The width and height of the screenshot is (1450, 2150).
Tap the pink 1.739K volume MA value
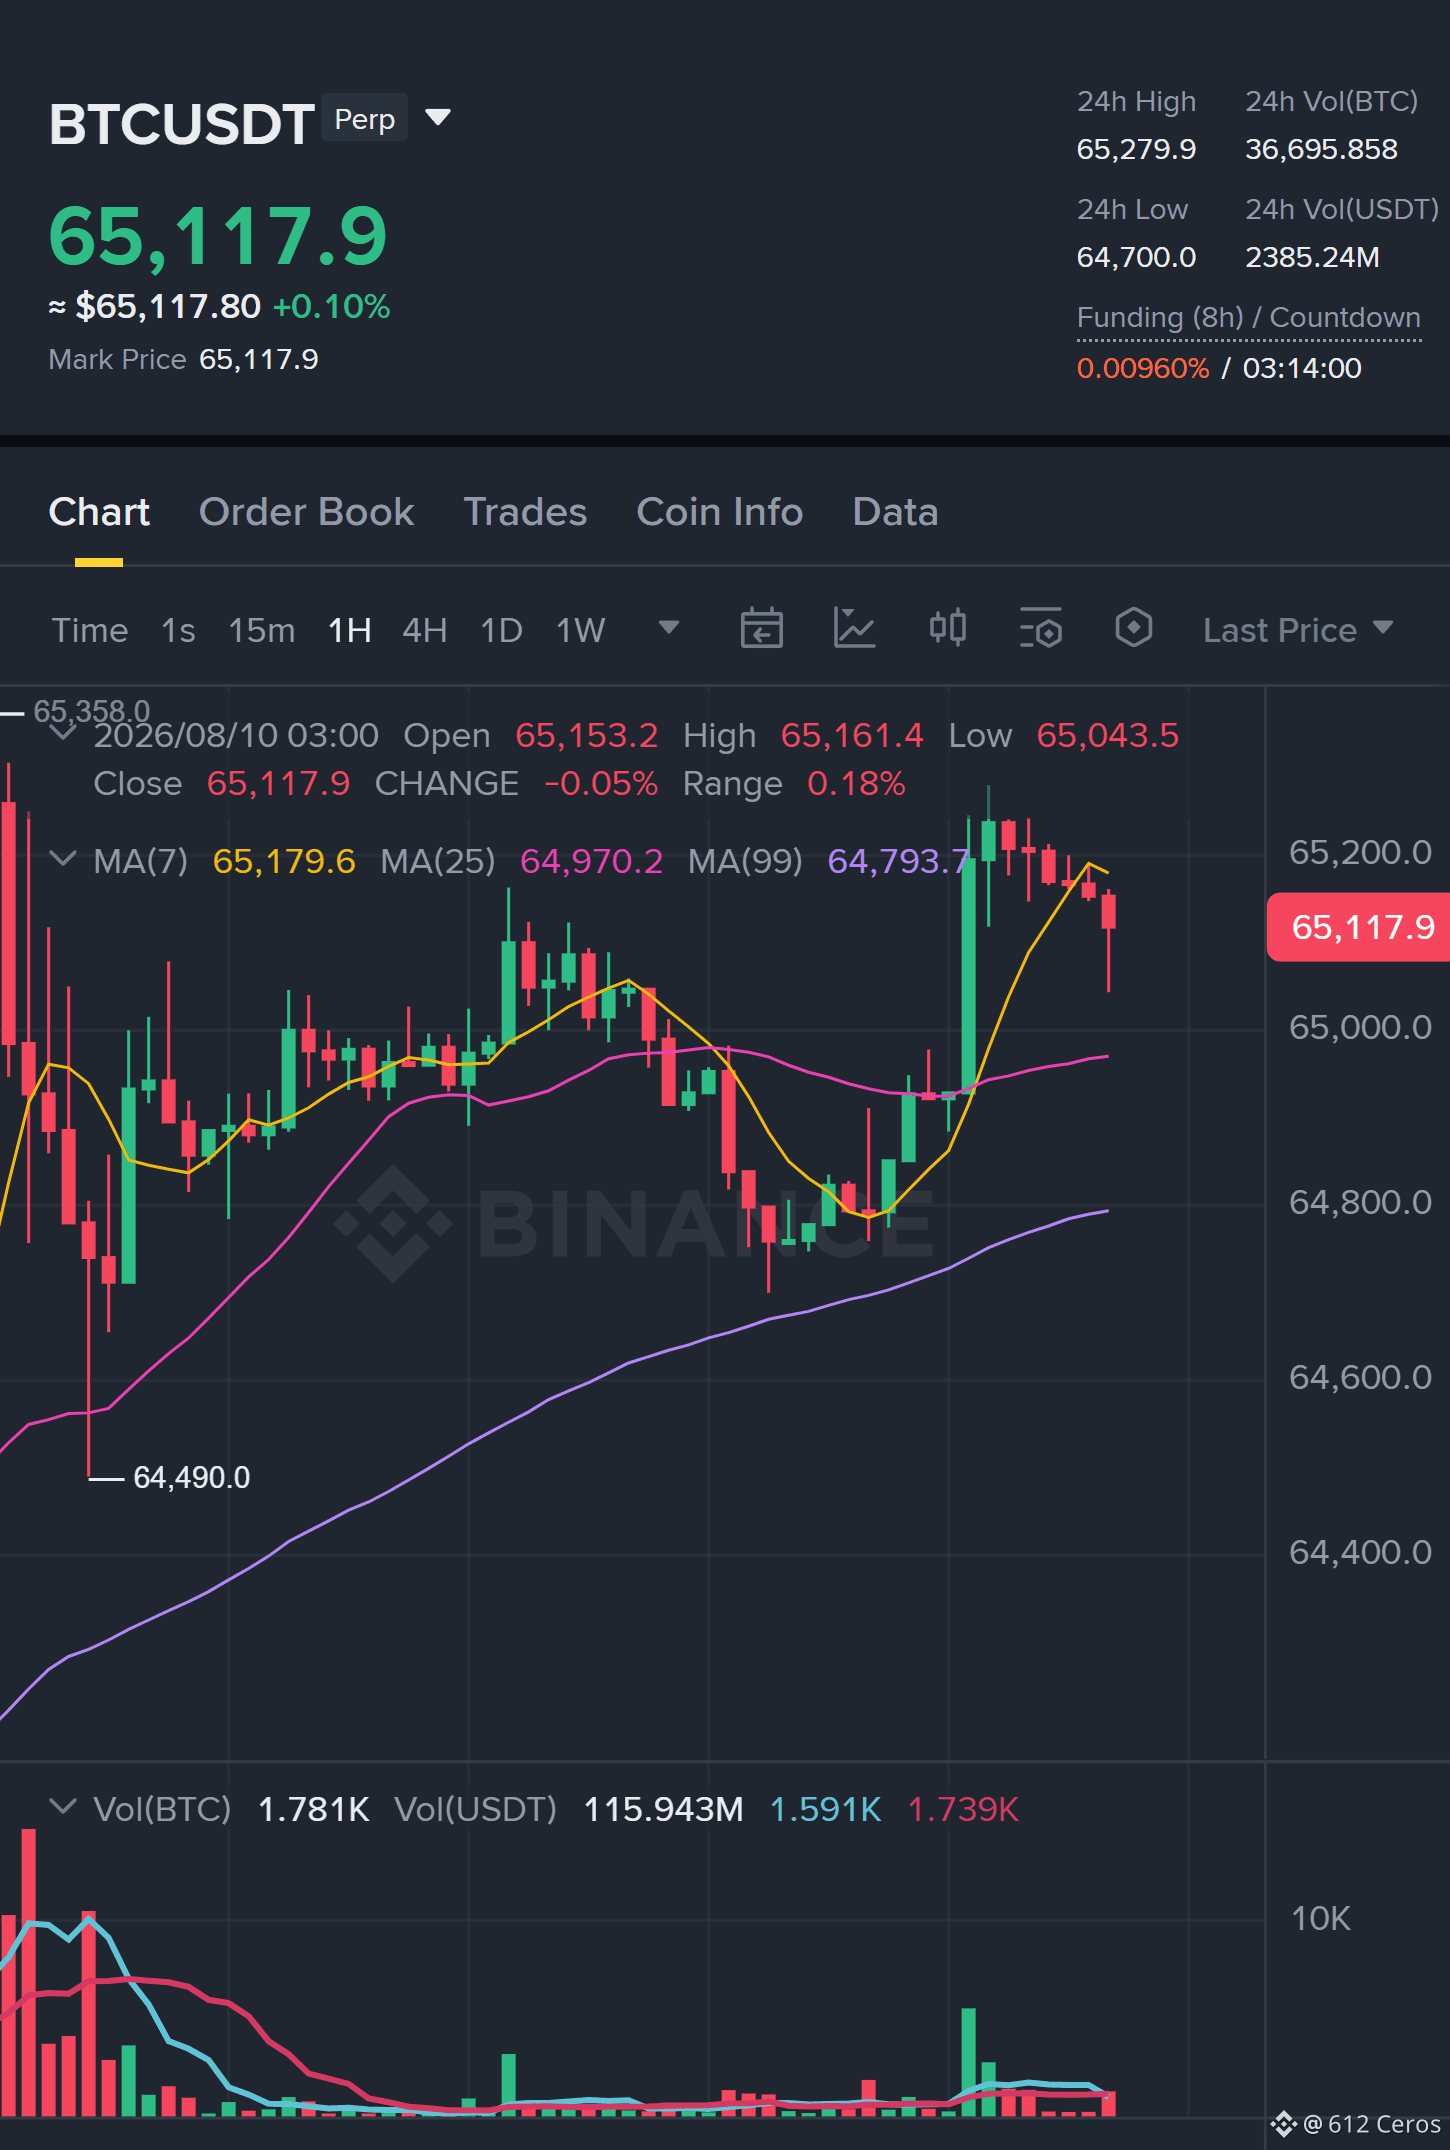[963, 1809]
